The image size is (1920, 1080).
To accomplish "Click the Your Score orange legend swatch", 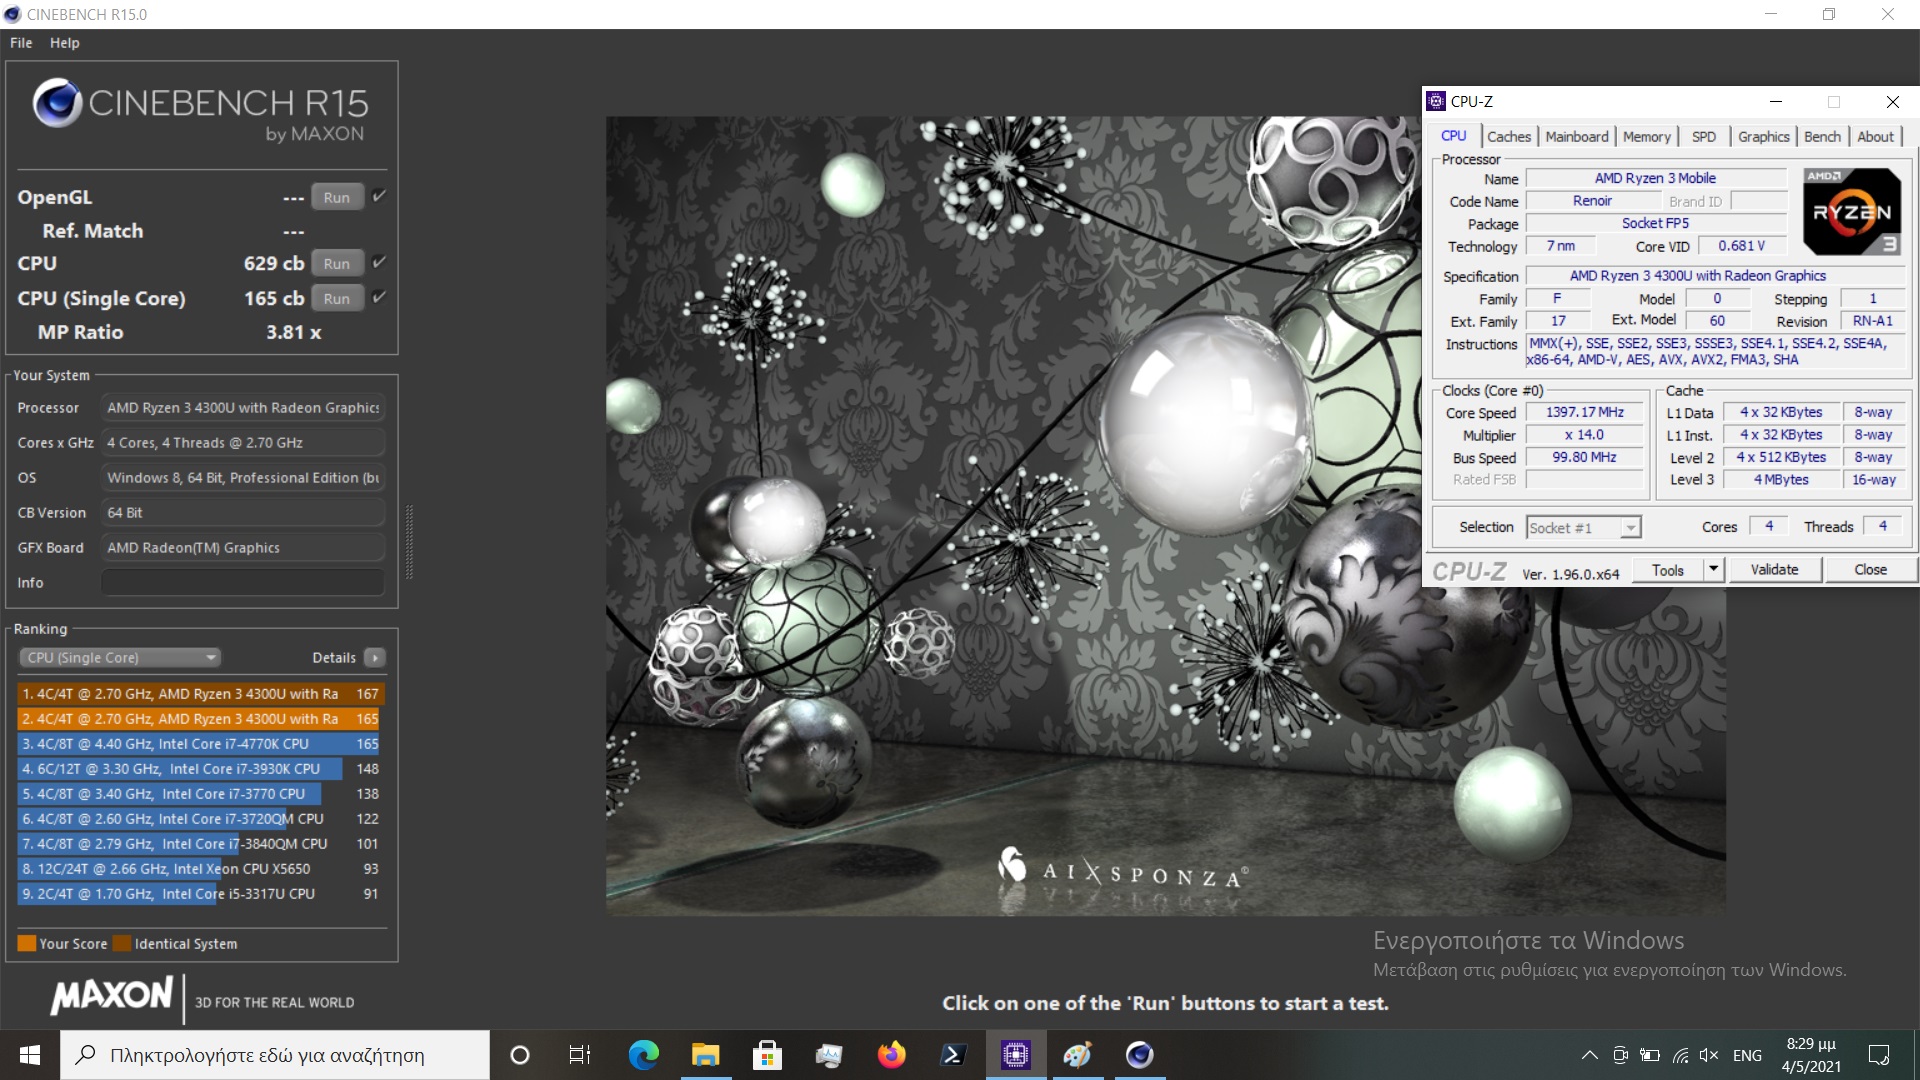I will [x=27, y=943].
